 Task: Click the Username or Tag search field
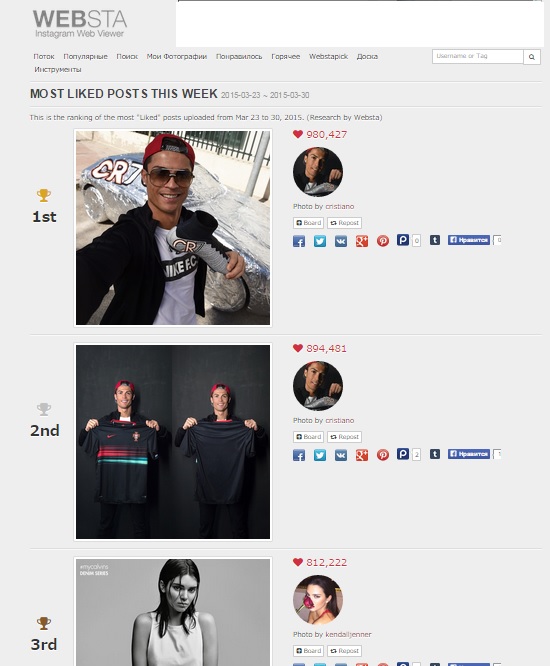point(478,56)
